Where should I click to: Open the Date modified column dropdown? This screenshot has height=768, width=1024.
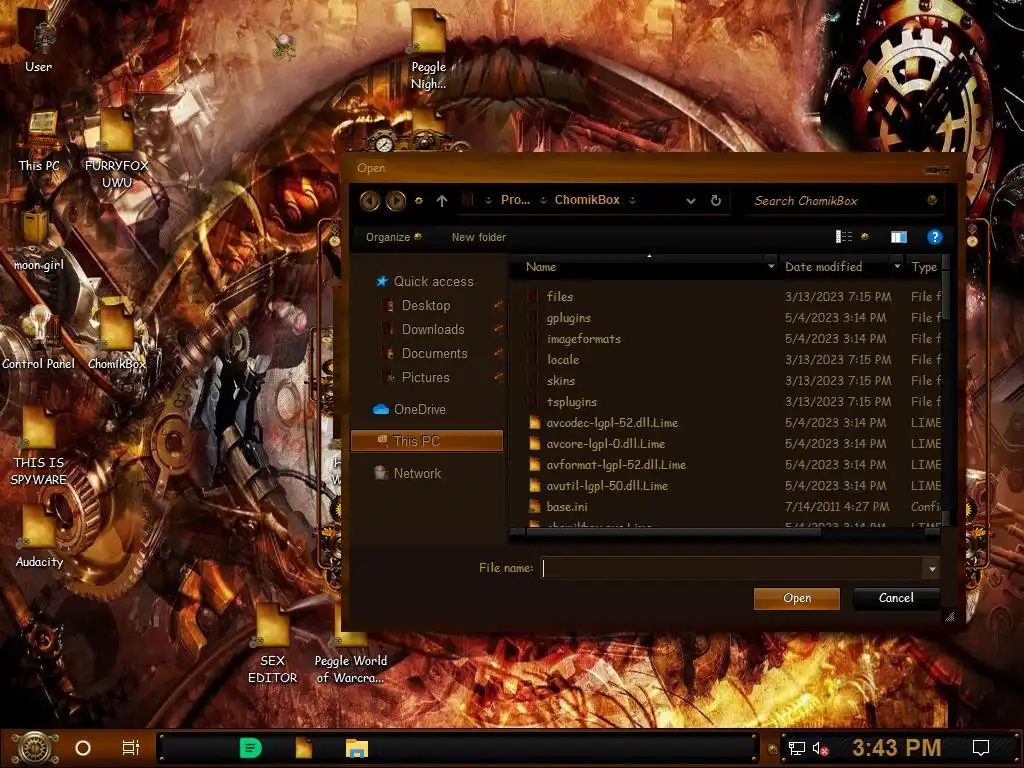tap(897, 266)
